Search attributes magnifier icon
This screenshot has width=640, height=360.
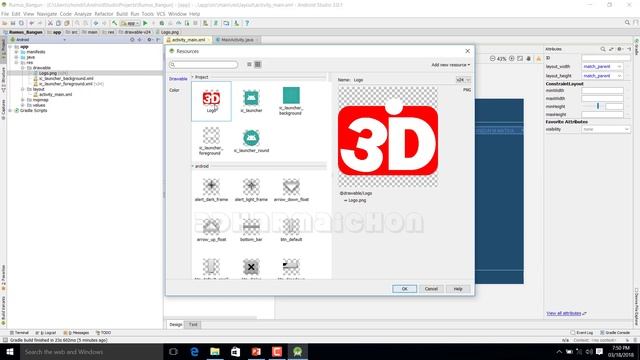point(603,49)
